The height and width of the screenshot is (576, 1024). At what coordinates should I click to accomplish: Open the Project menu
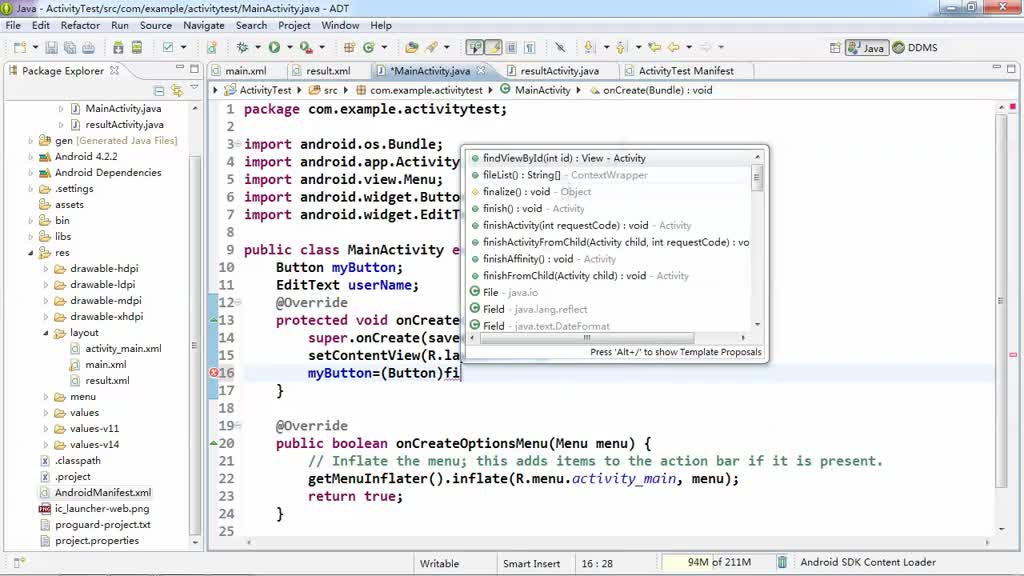pyautogui.click(x=294, y=25)
